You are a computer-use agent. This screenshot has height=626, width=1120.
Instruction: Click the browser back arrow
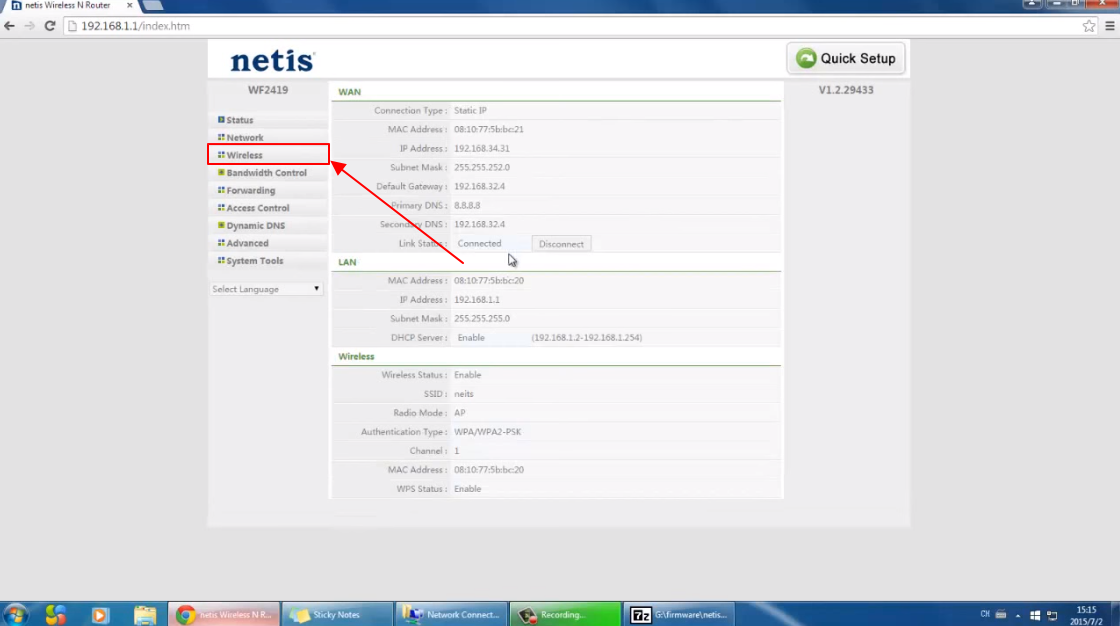pyautogui.click(x=9, y=26)
